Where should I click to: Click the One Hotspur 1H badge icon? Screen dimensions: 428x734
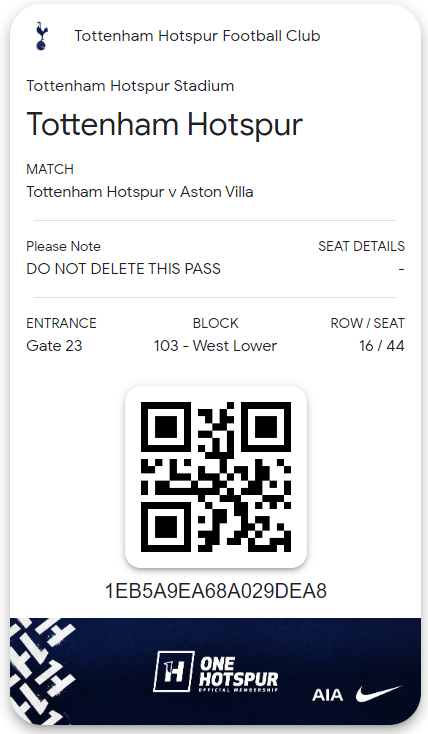pos(174,671)
